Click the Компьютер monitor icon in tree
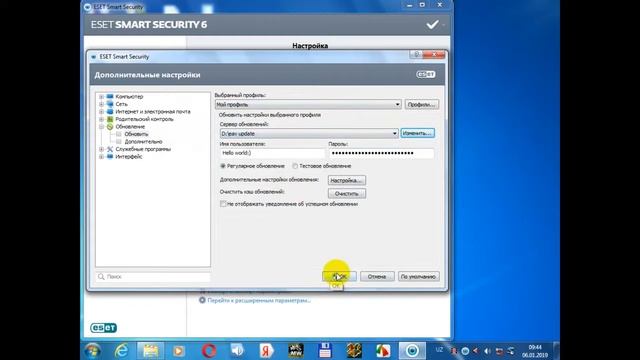 110,97
